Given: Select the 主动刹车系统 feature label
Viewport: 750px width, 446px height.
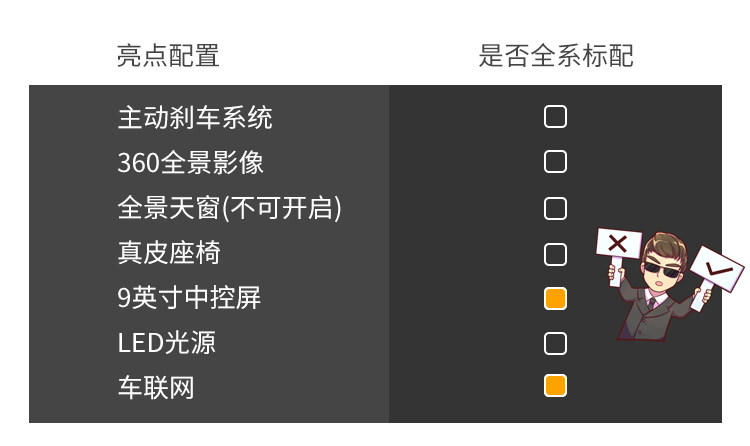Looking at the screenshot, I should [195, 118].
